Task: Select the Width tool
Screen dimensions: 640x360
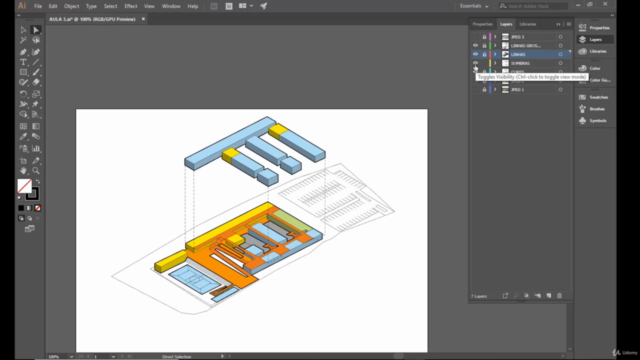Action: click(x=23, y=104)
